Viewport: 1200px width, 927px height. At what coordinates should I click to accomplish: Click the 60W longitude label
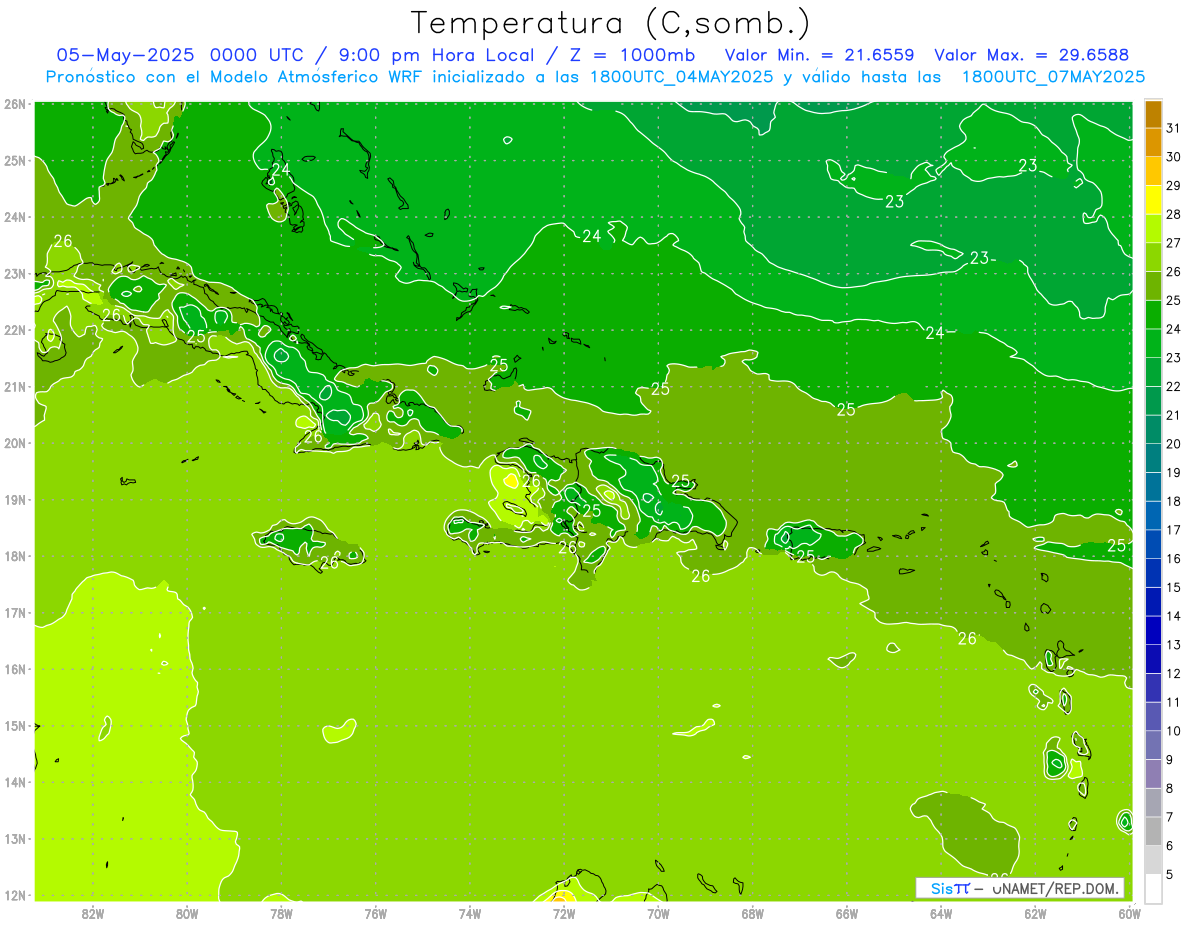tap(1129, 913)
